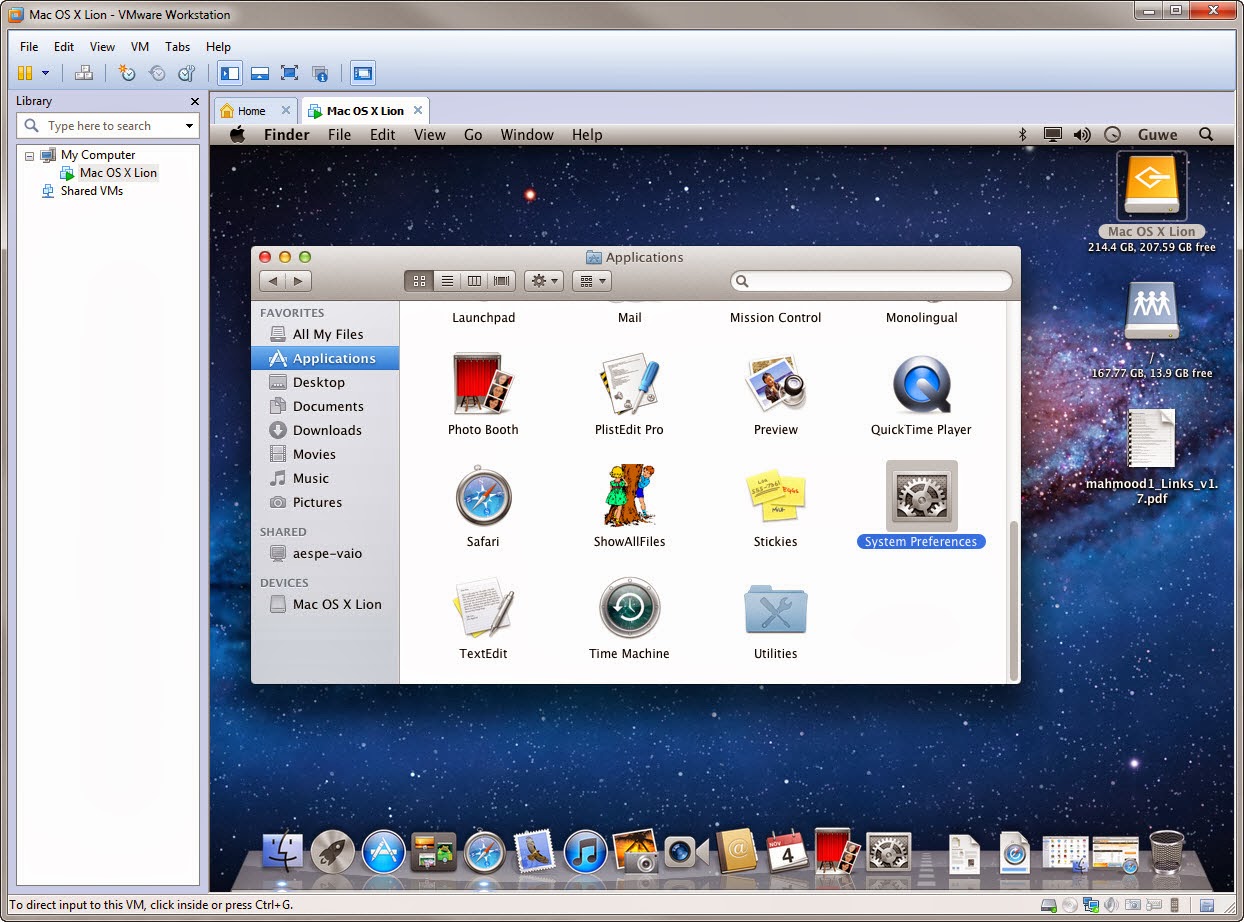Open Safari from the Applications window
The image size is (1244, 922).
(x=483, y=497)
